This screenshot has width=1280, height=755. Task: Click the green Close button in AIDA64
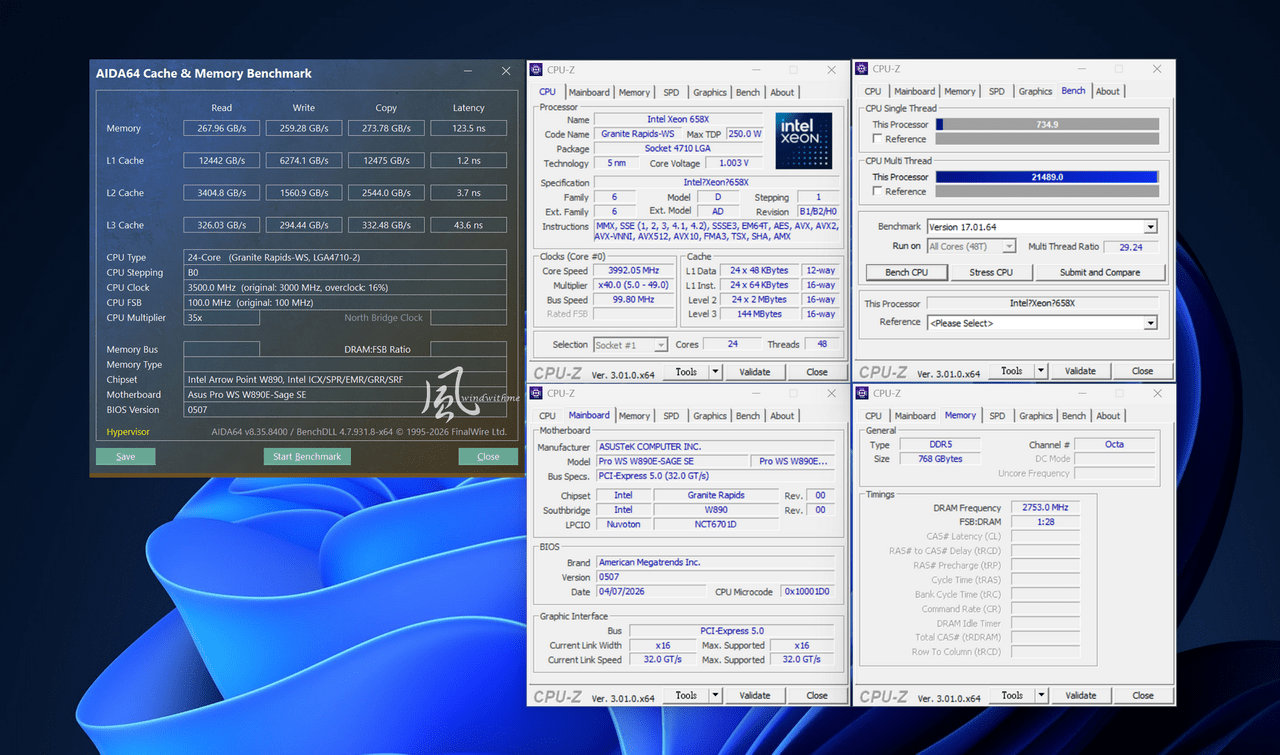[x=488, y=457]
